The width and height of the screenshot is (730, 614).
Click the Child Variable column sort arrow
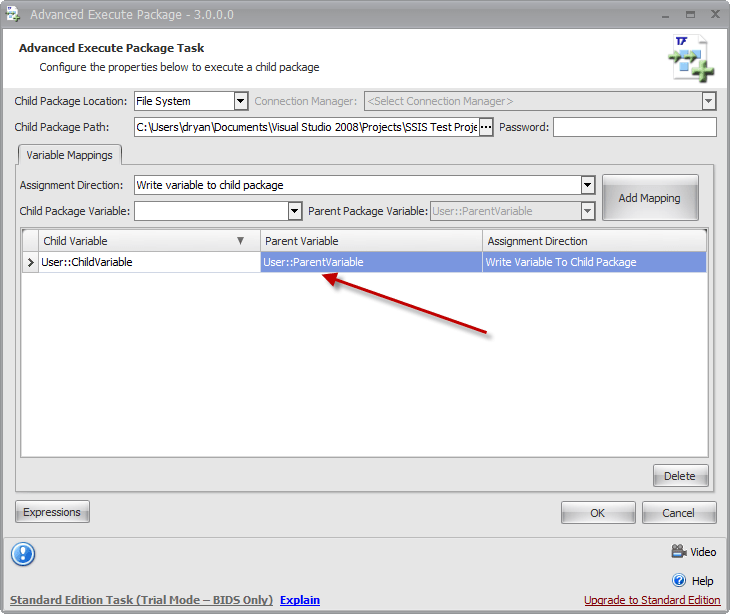coord(240,241)
